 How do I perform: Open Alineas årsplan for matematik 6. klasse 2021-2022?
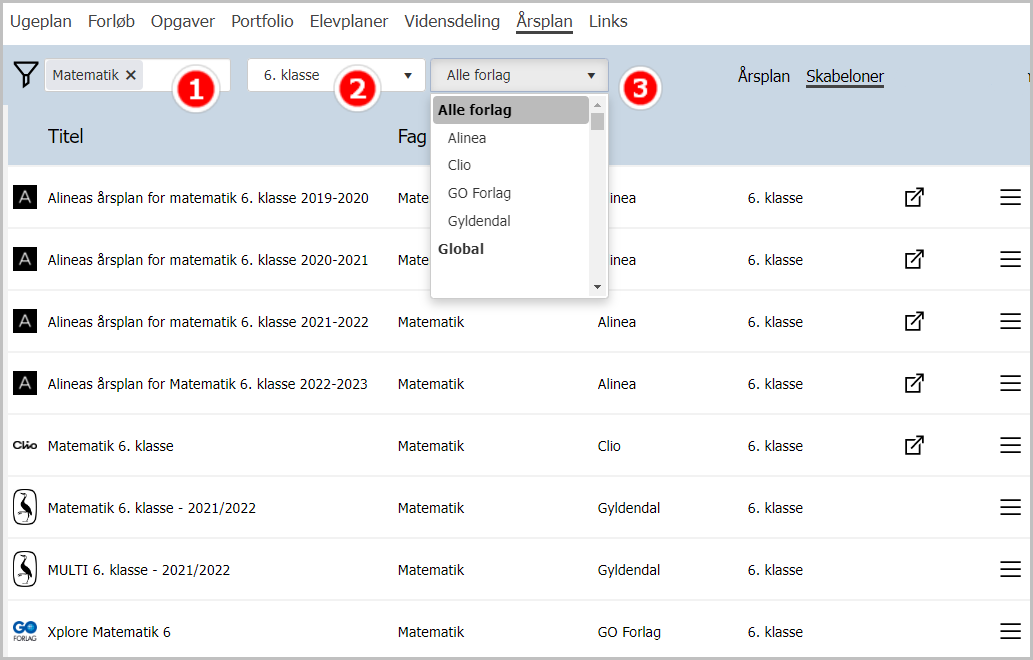click(208, 321)
